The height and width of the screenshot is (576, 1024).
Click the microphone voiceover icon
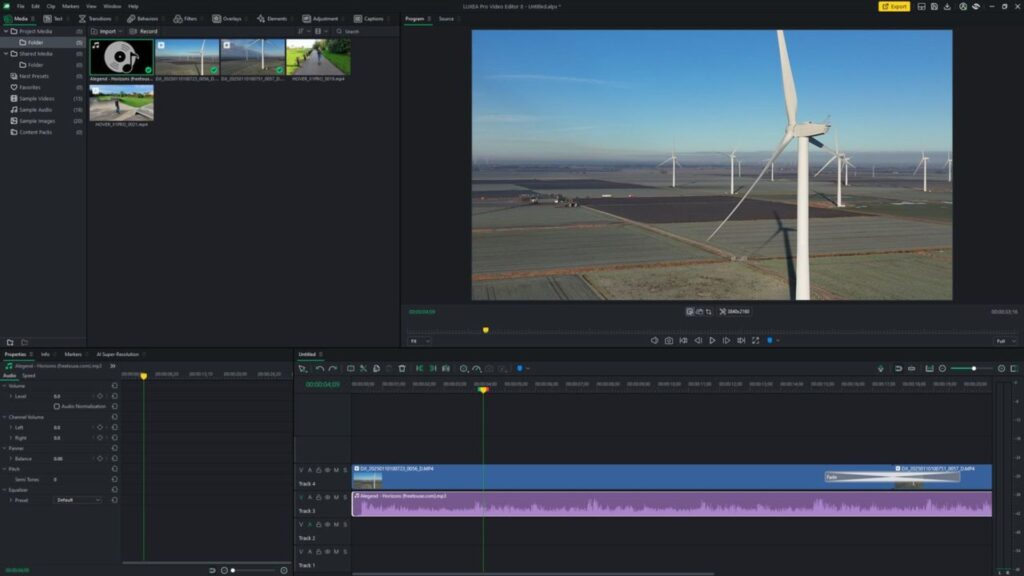(x=880, y=369)
